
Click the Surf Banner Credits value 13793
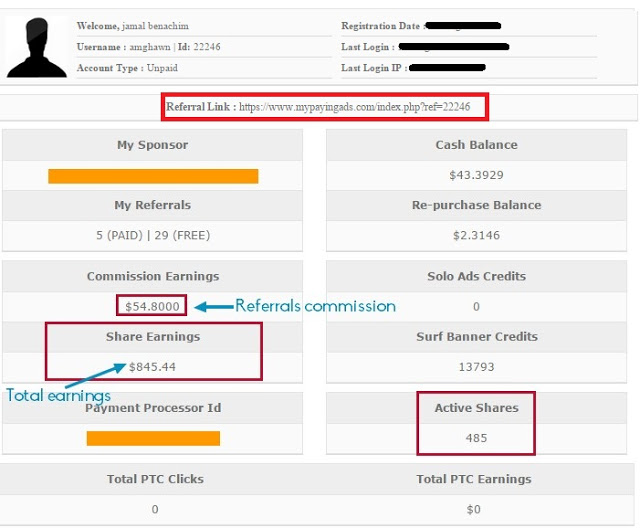tap(476, 367)
